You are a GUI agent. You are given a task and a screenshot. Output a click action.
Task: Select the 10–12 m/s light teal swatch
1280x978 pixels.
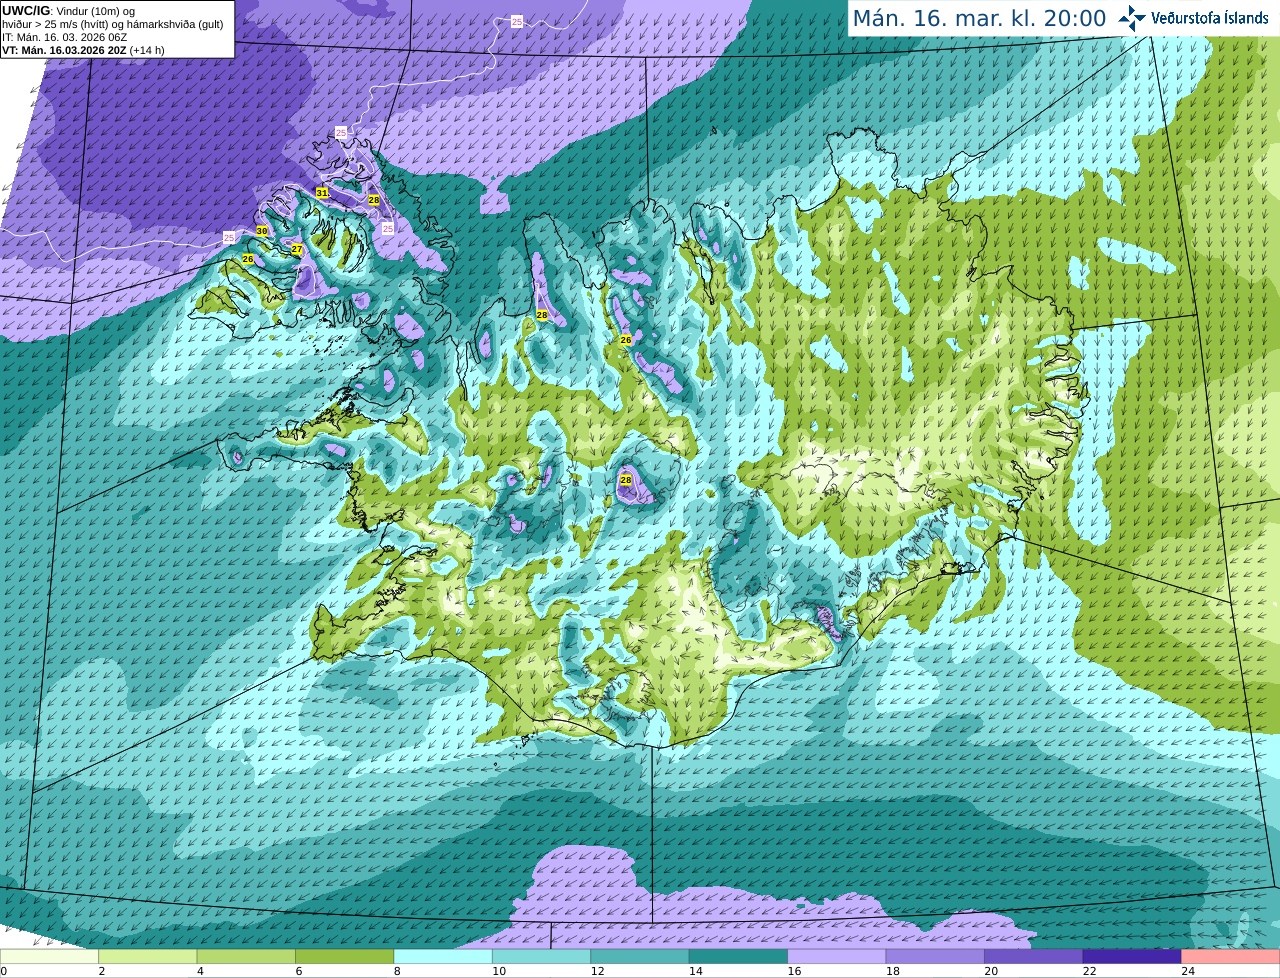coord(542,957)
